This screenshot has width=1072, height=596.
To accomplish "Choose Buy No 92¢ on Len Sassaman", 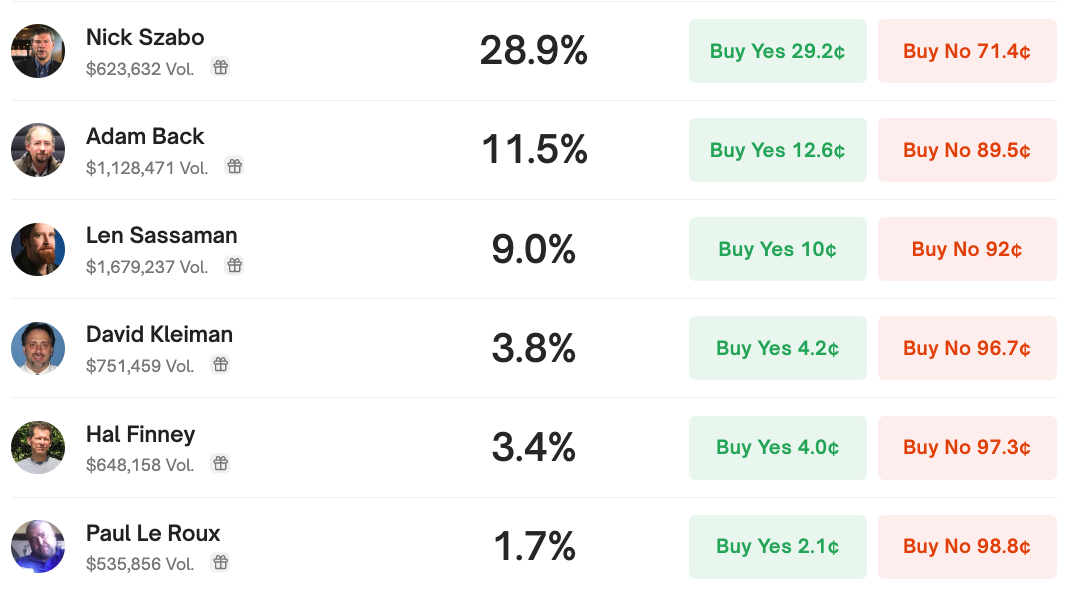I will 967,249.
